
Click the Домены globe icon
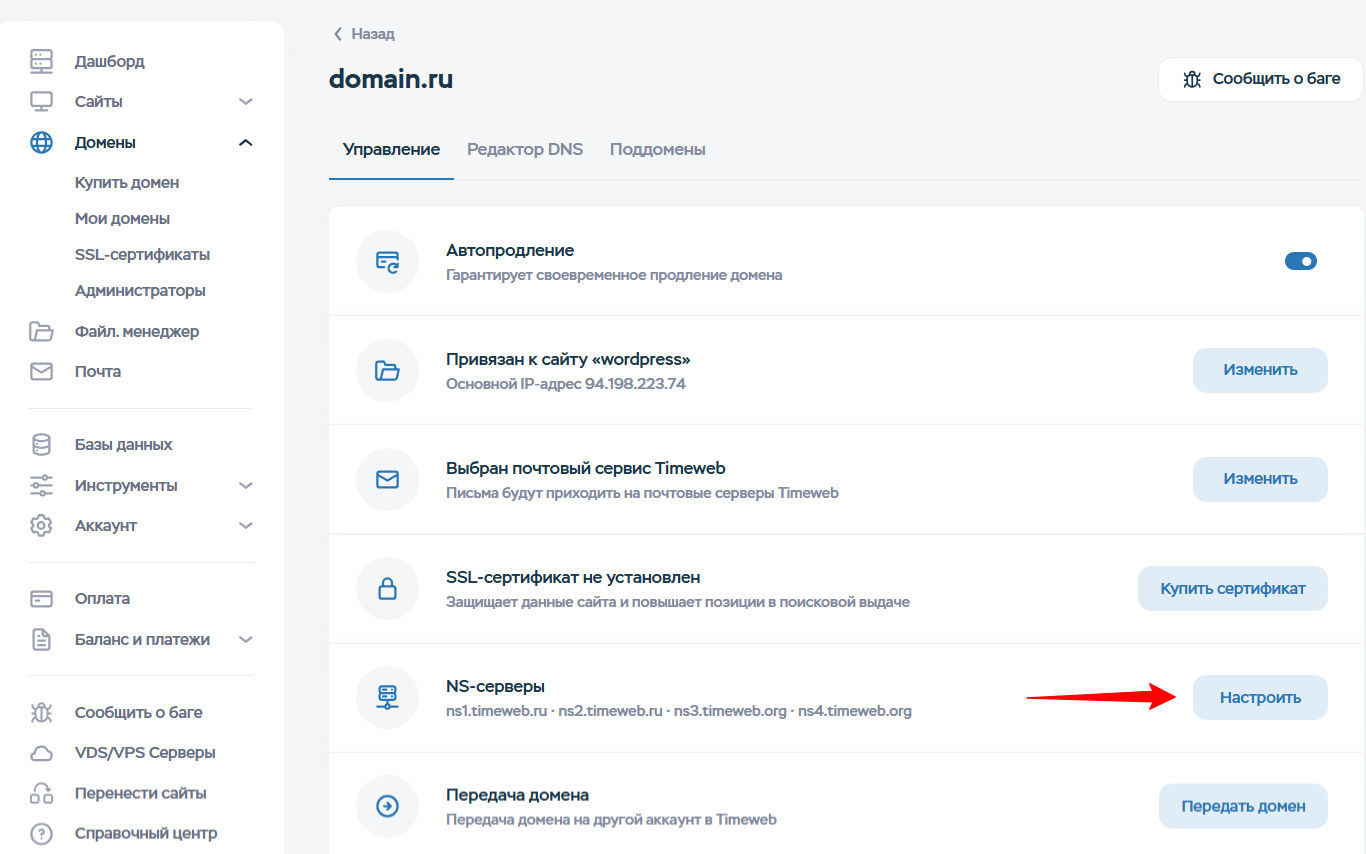point(41,143)
